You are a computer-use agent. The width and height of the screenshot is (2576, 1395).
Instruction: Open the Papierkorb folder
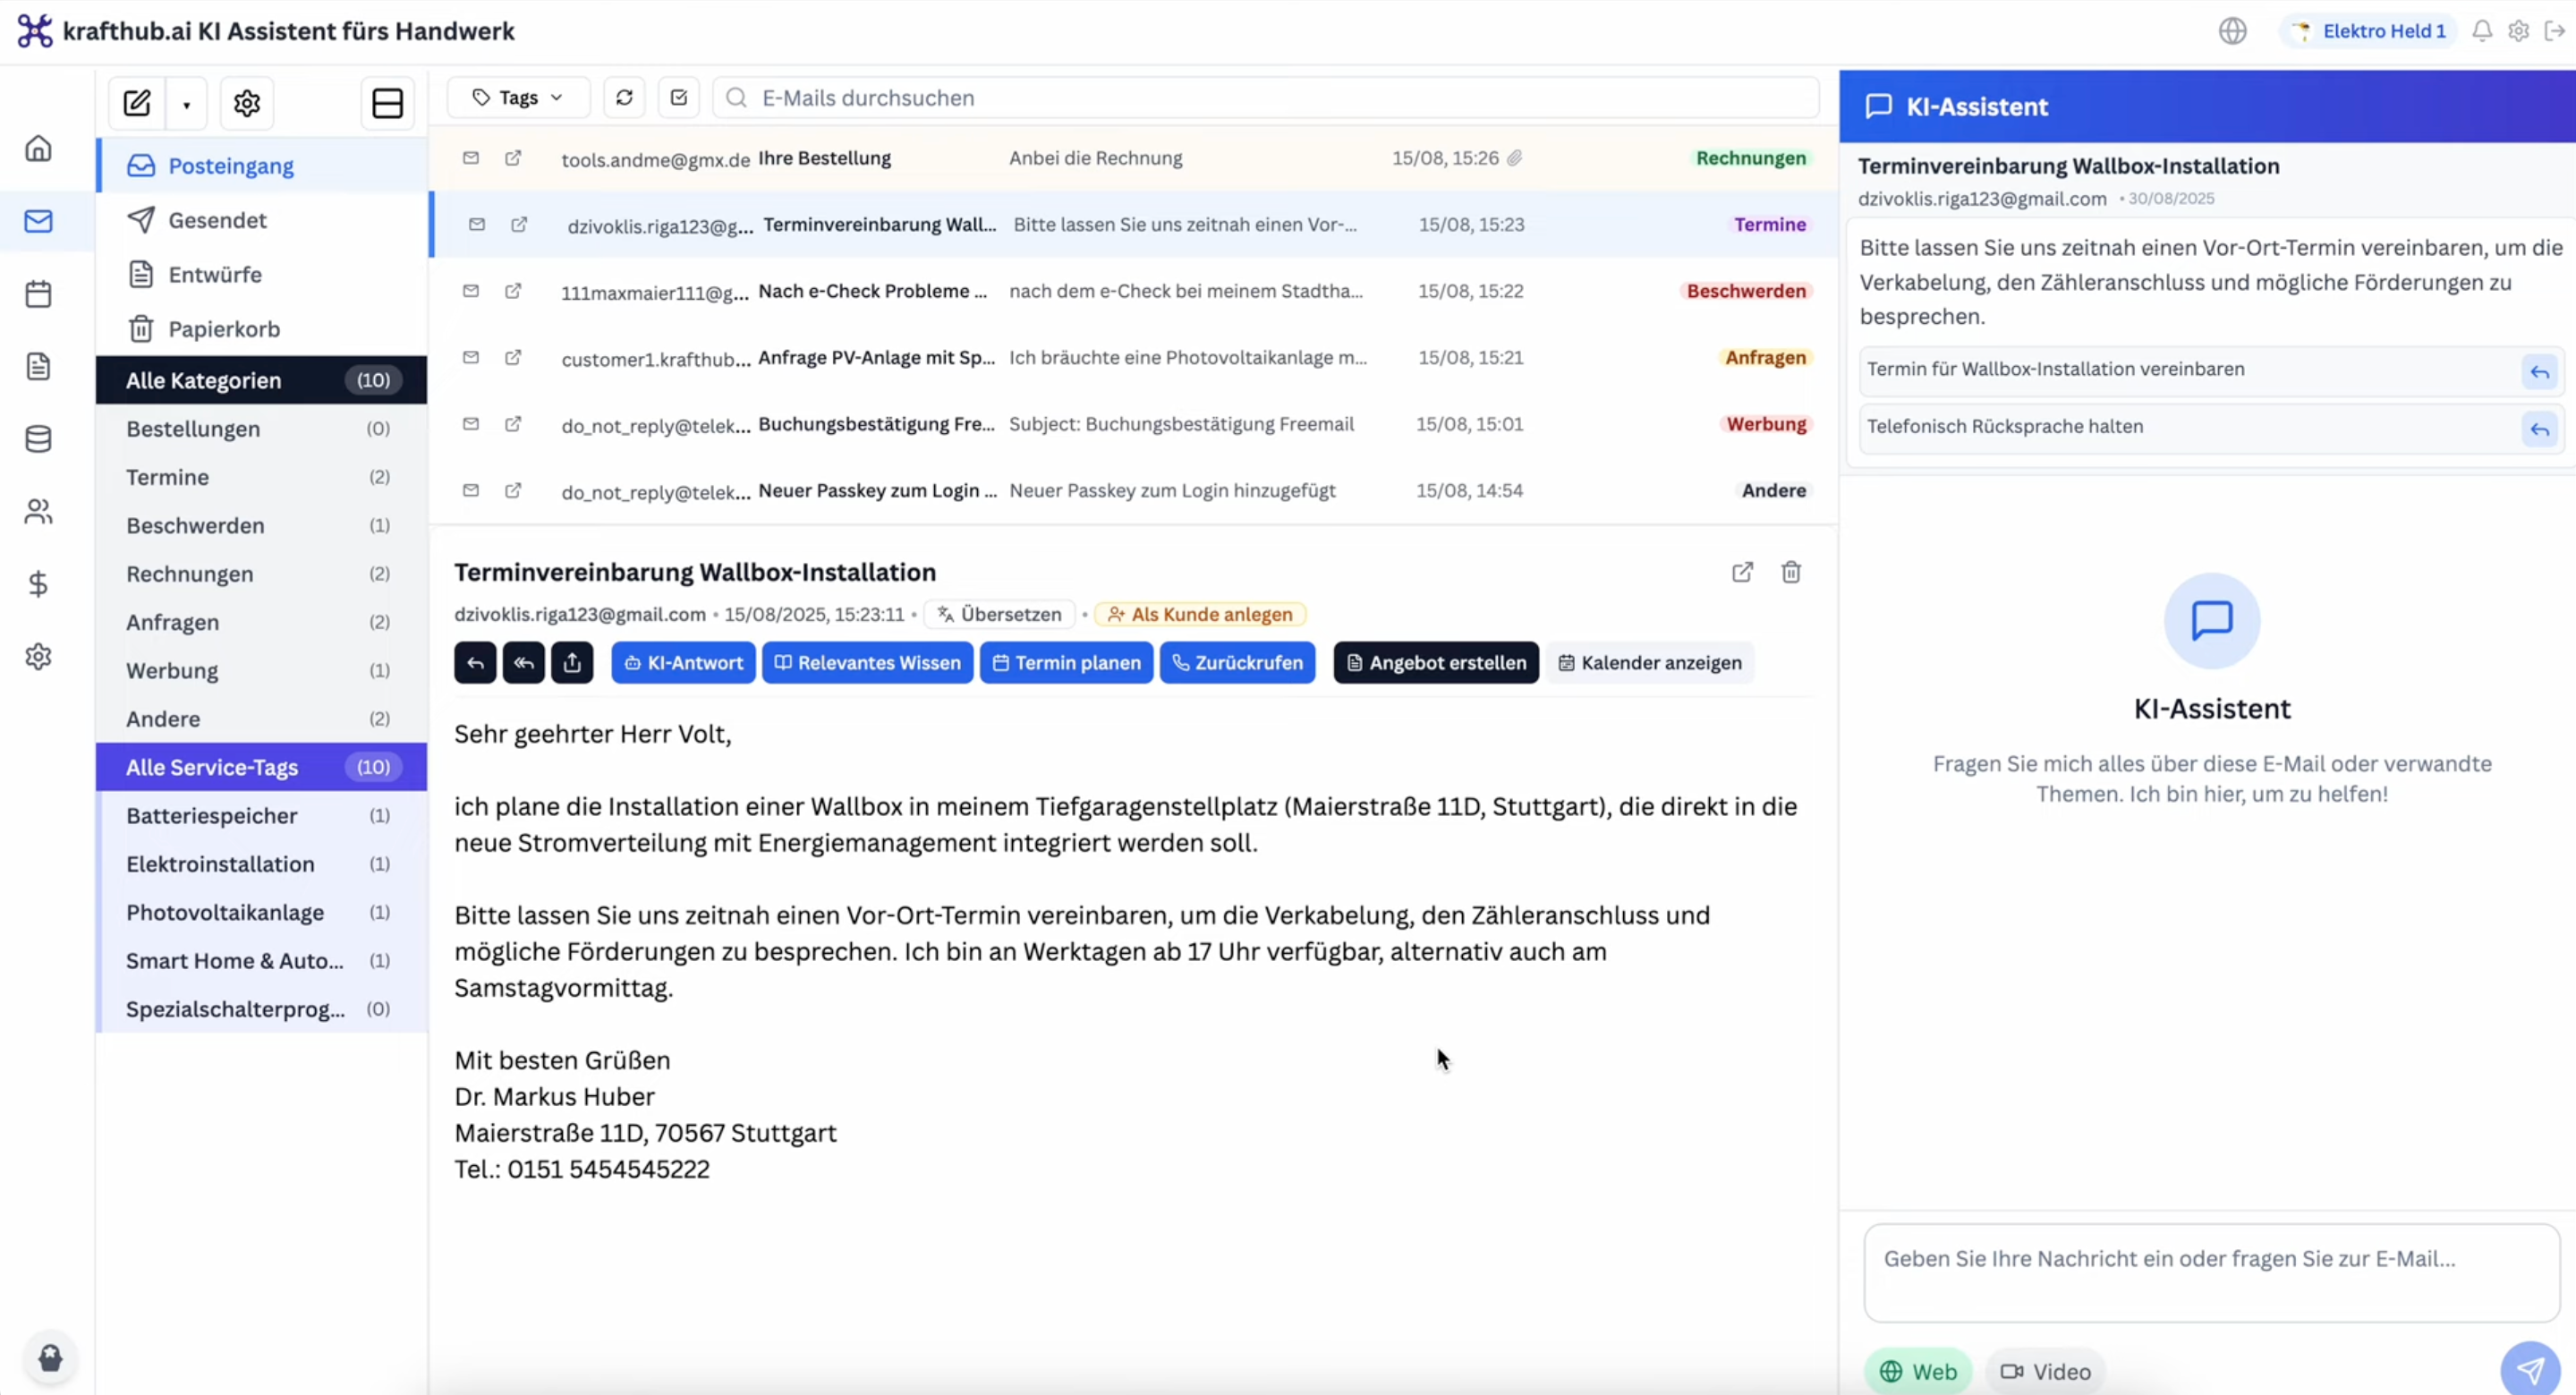coord(261,329)
